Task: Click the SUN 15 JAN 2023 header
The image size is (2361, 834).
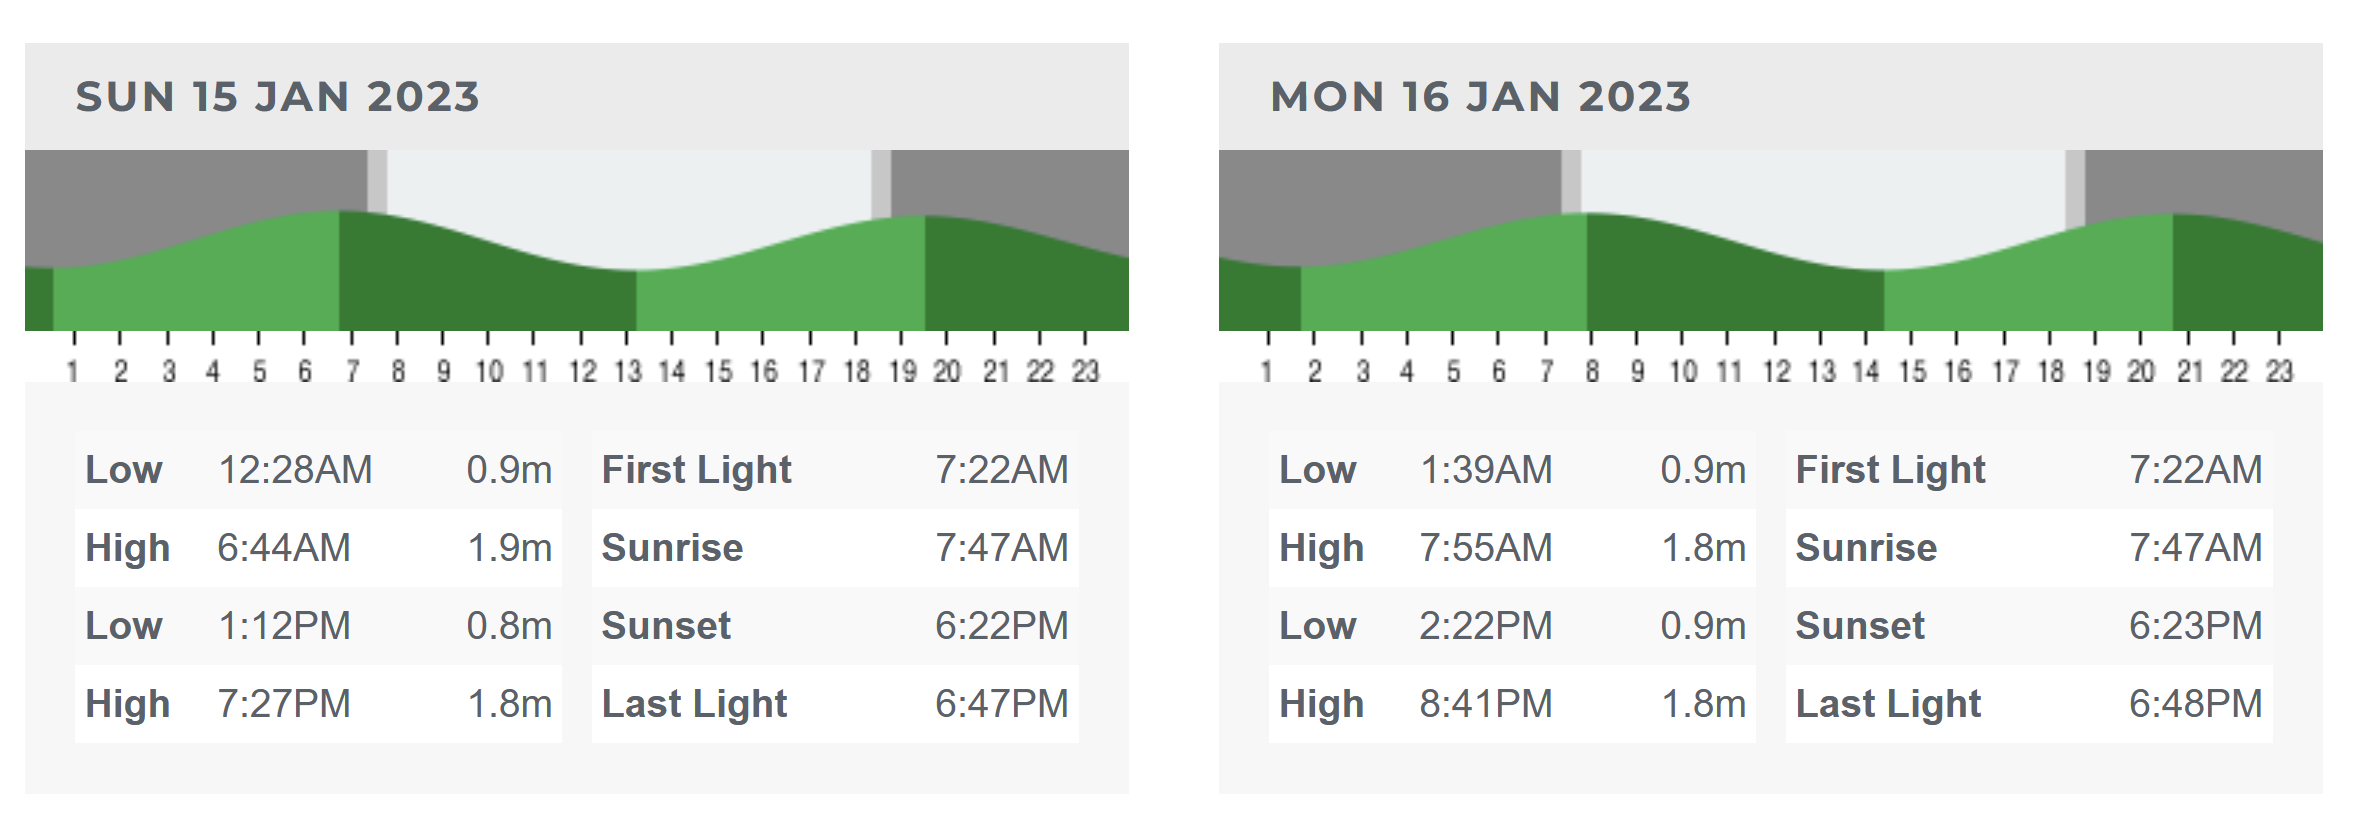Action: (x=278, y=97)
